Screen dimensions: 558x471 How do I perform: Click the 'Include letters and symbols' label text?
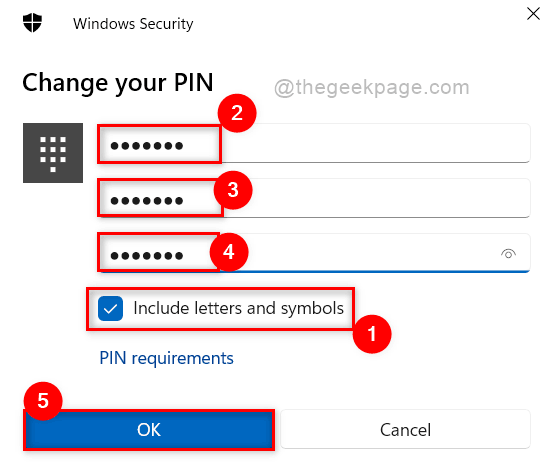238,308
